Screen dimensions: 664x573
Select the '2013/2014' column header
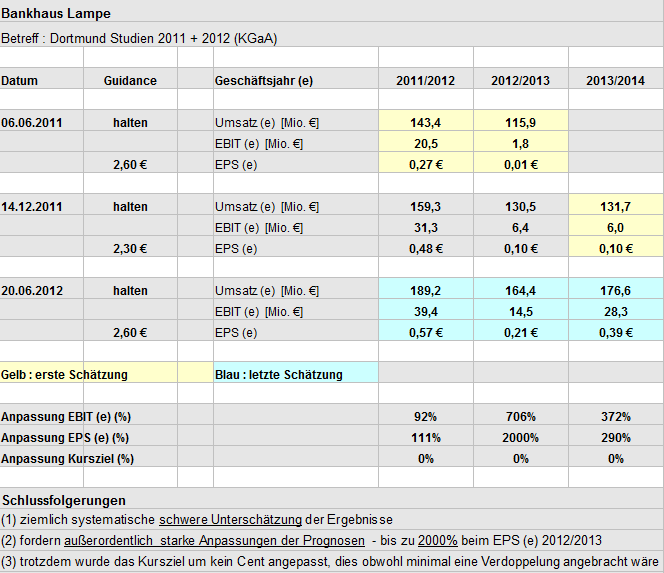[x=615, y=80]
